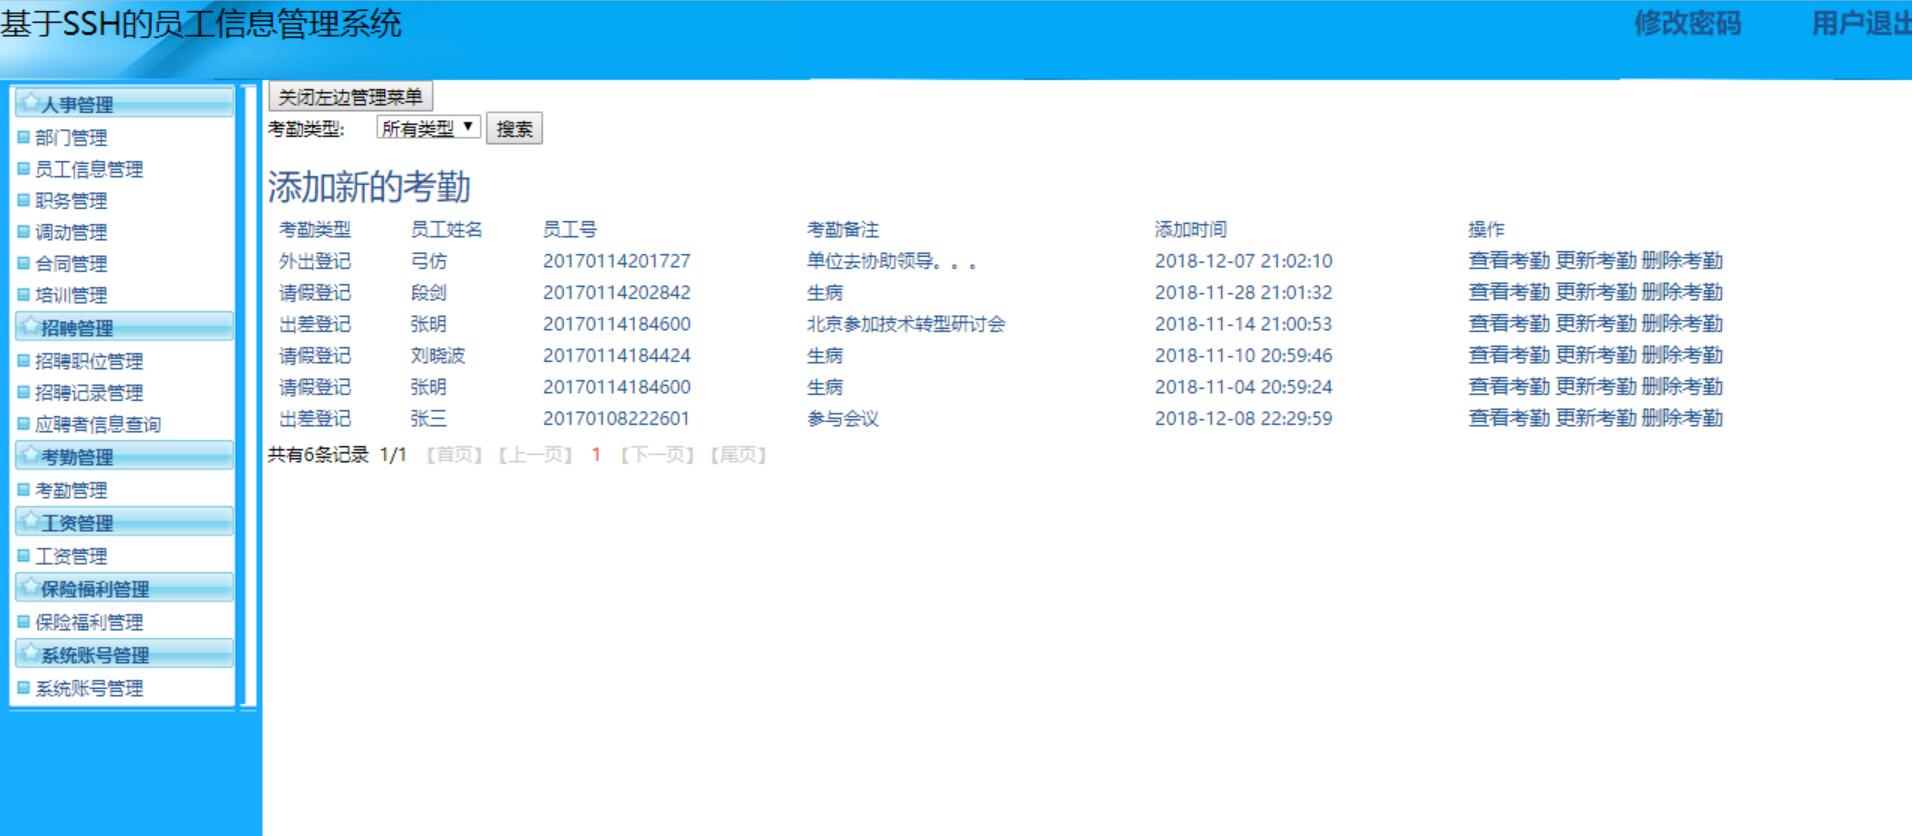This screenshot has width=1912, height=836.
Task: Click the 搜索 button
Action: (514, 128)
